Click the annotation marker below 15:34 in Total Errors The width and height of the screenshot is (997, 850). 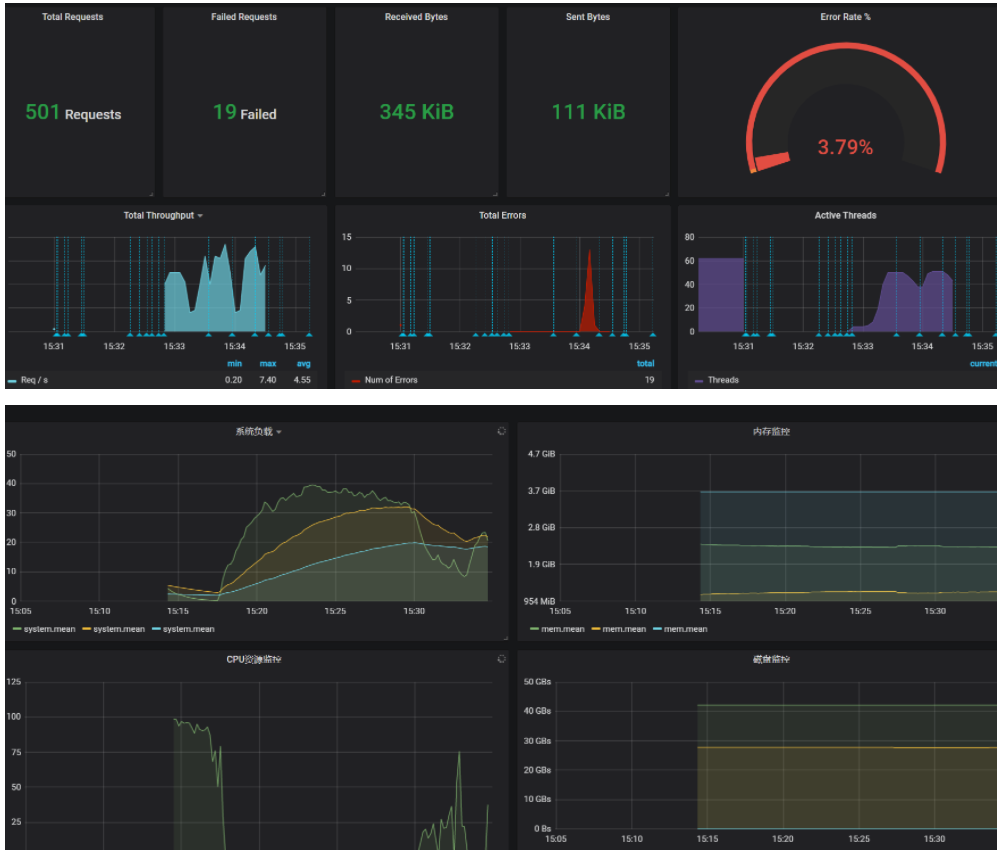[x=576, y=334]
